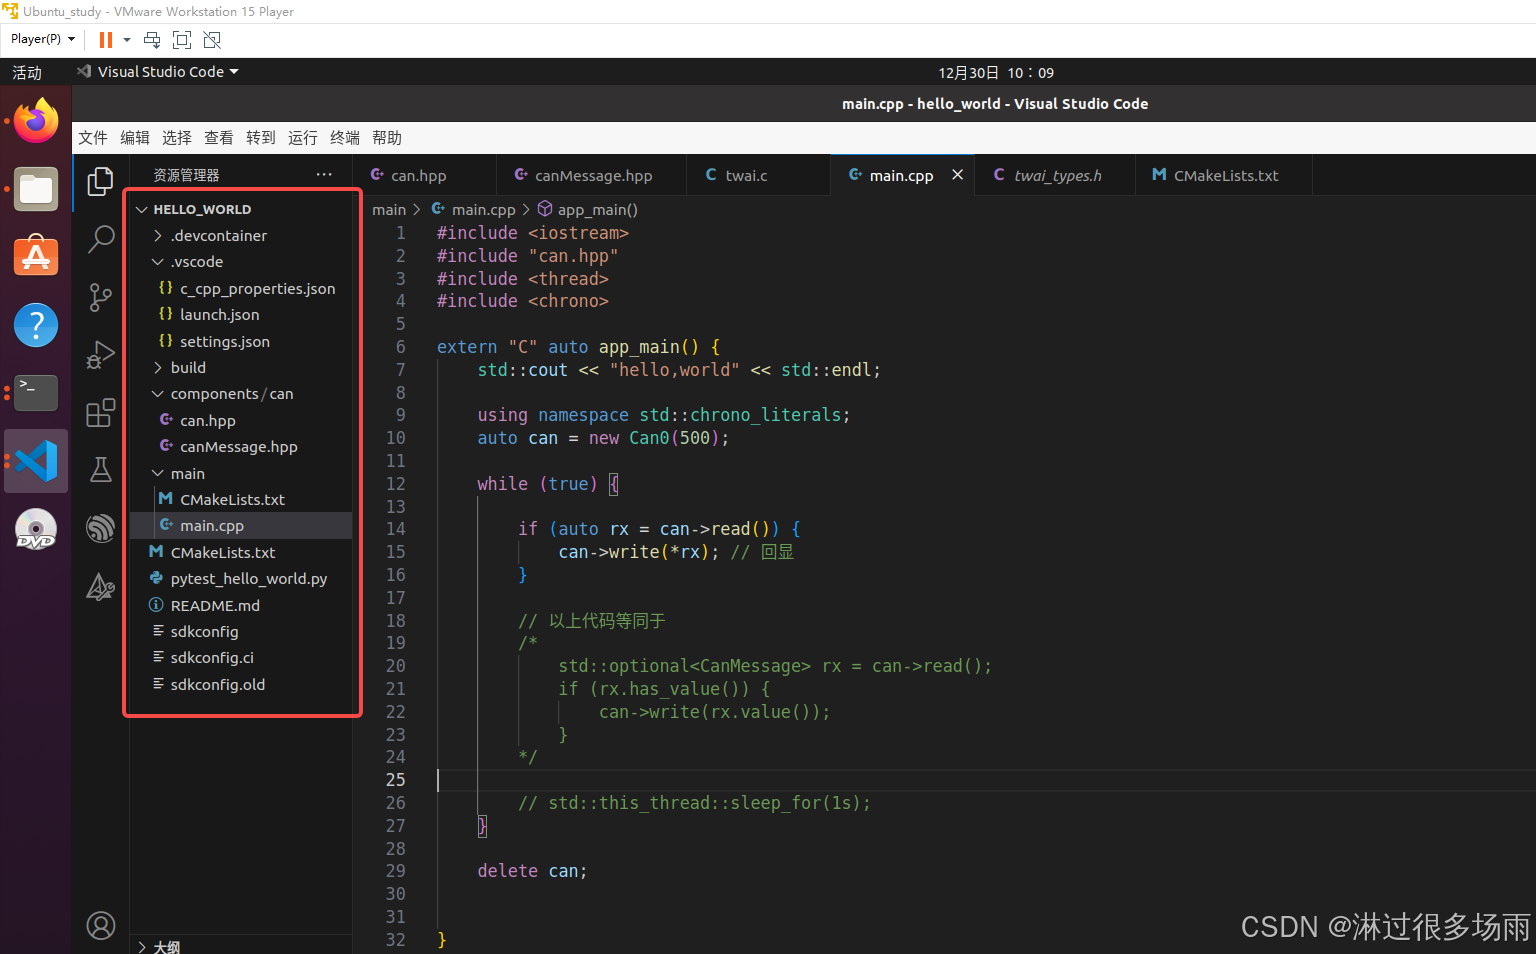Open the clock showing 12月30日 10:09
Viewport: 1536px width, 954px height.
(996, 72)
